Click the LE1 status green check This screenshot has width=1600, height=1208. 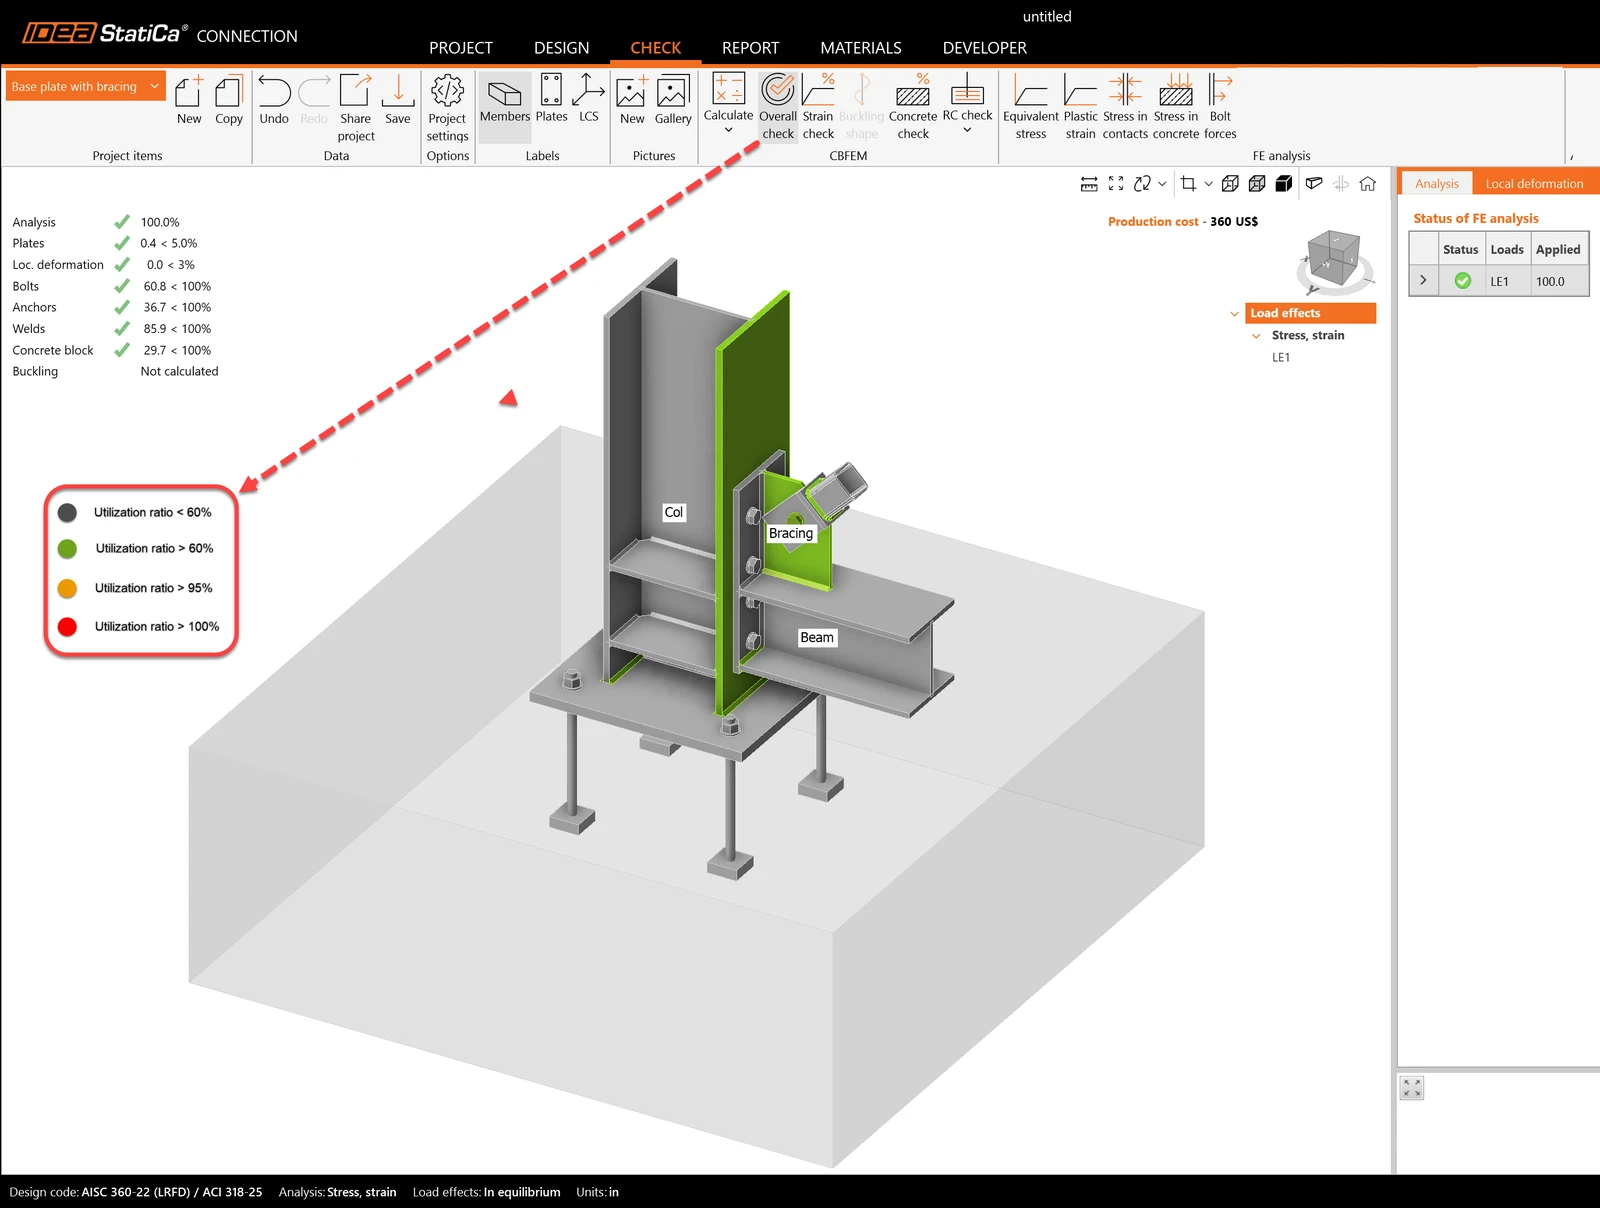coord(1462,281)
